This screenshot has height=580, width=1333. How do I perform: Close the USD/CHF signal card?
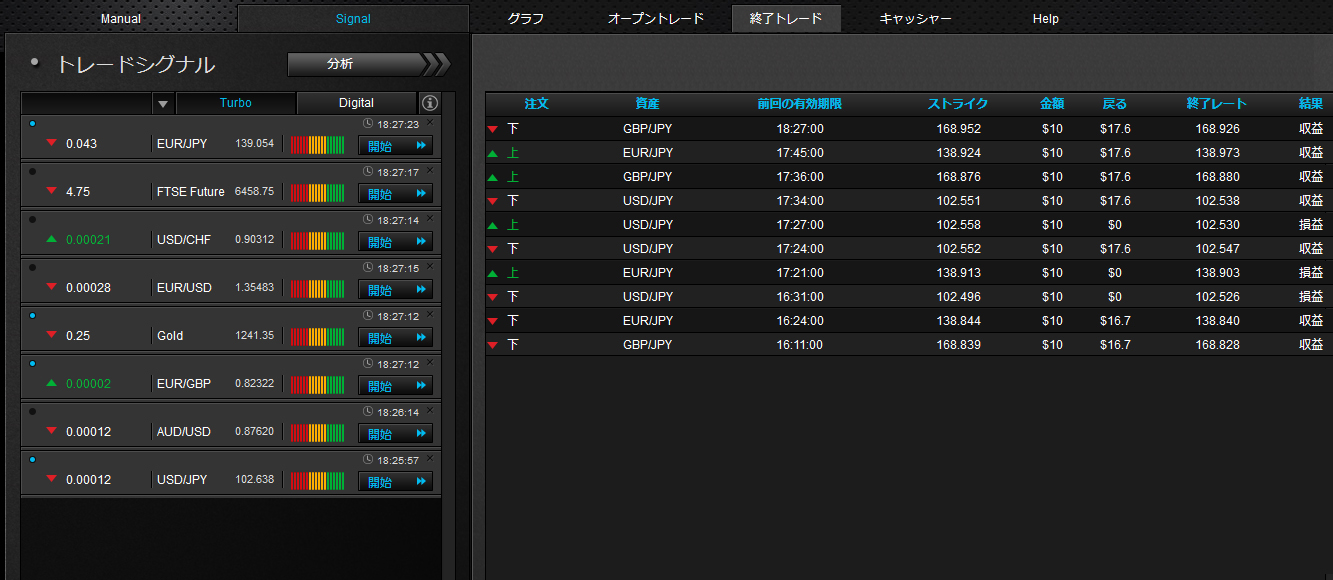(x=430, y=218)
